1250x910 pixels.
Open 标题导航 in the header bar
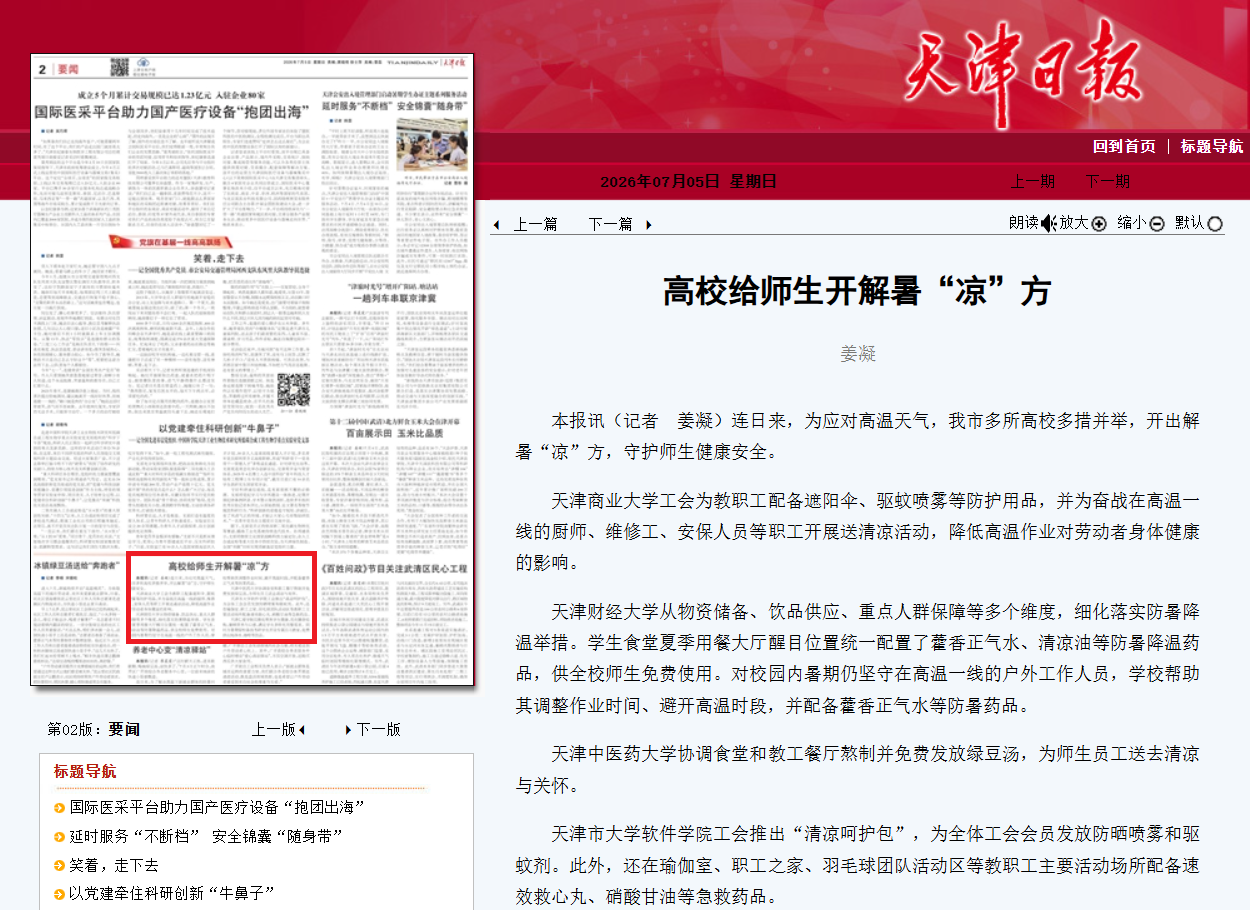pos(1212,146)
